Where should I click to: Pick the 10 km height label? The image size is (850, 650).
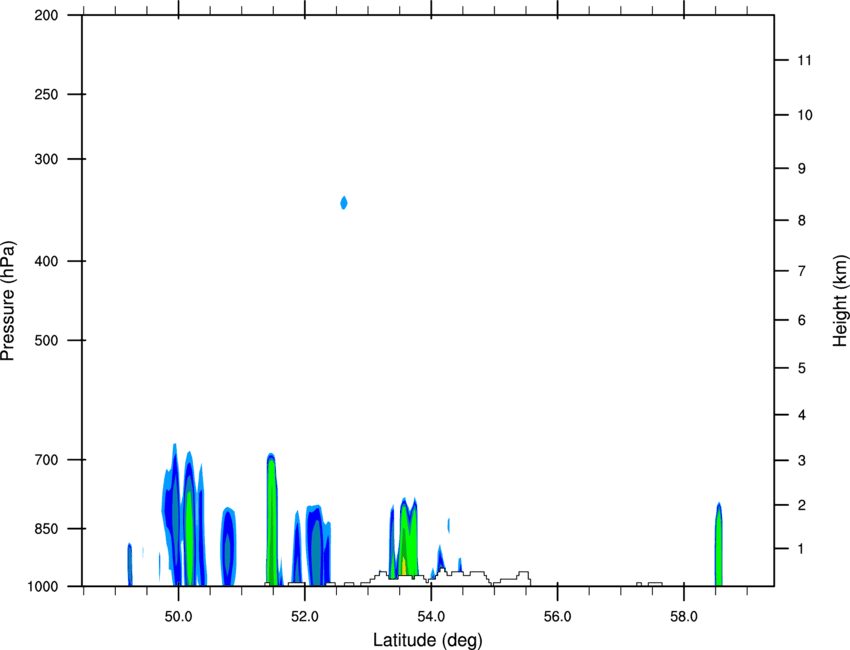pyautogui.click(x=804, y=115)
